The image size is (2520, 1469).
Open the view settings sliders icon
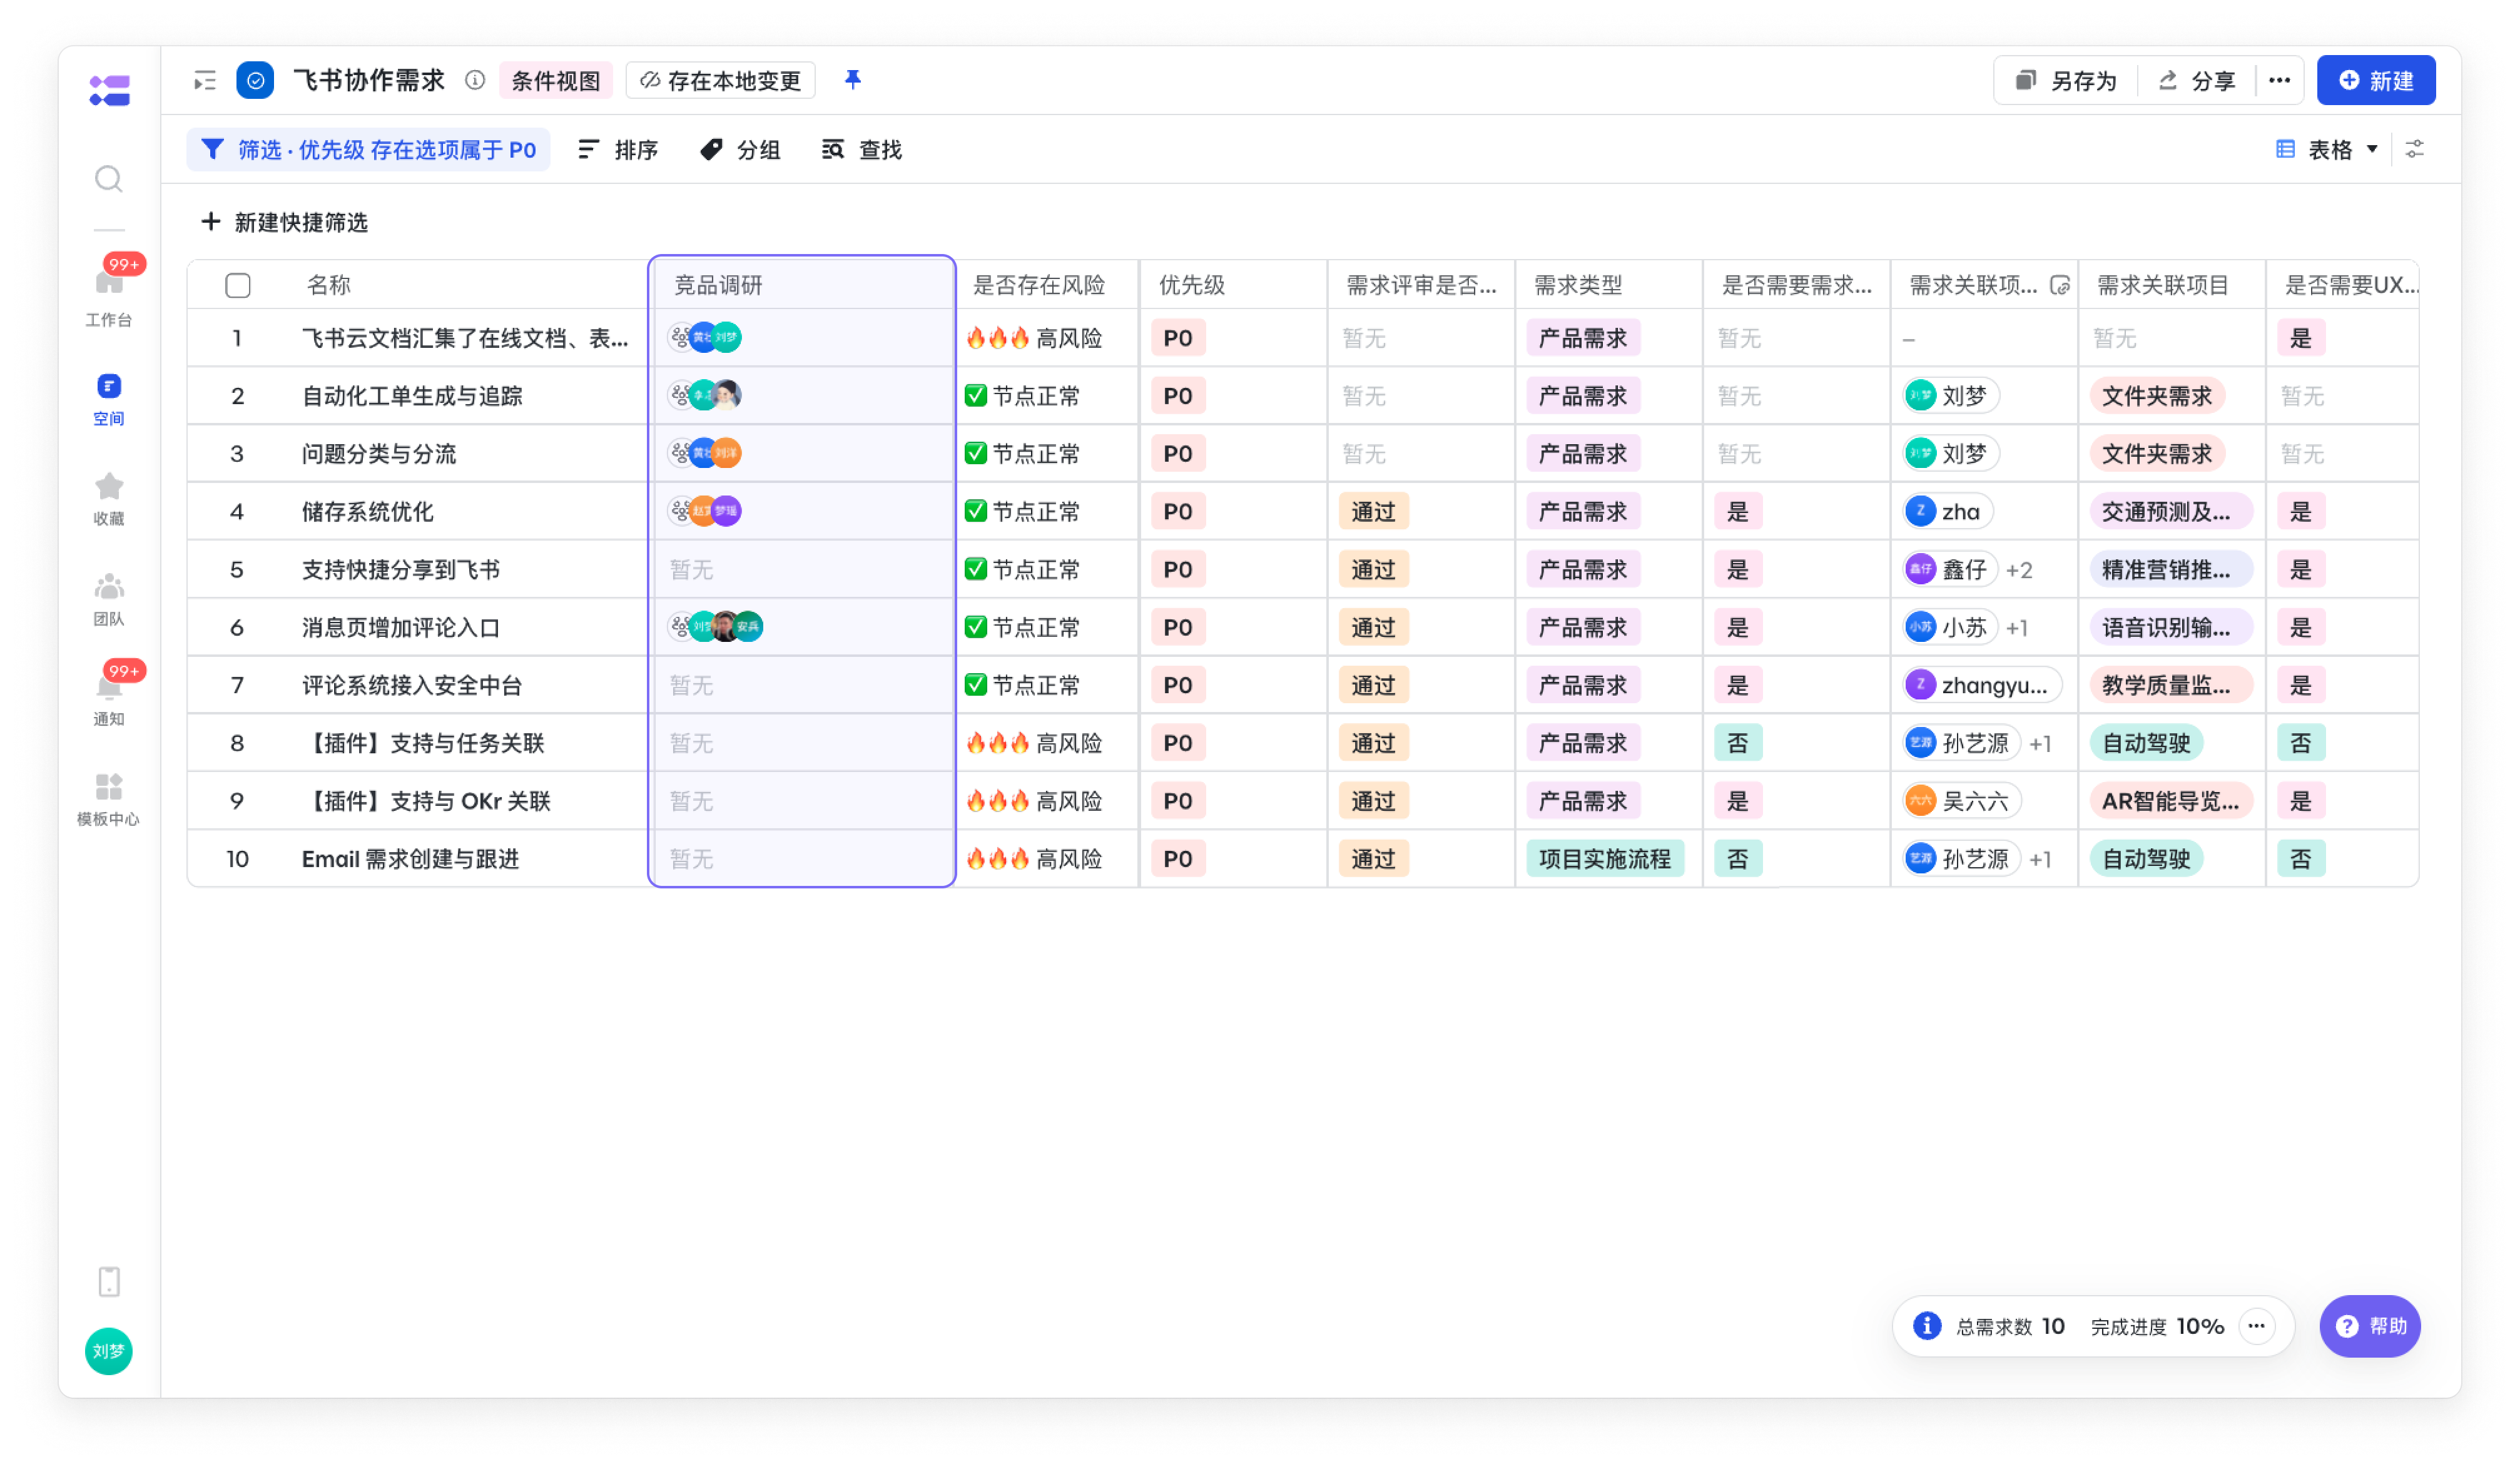point(2415,149)
